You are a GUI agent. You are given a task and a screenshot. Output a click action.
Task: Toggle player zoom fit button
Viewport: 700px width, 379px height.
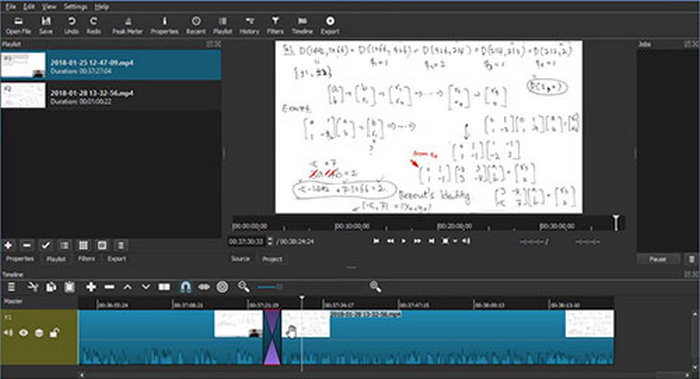pyautogui.click(x=445, y=241)
